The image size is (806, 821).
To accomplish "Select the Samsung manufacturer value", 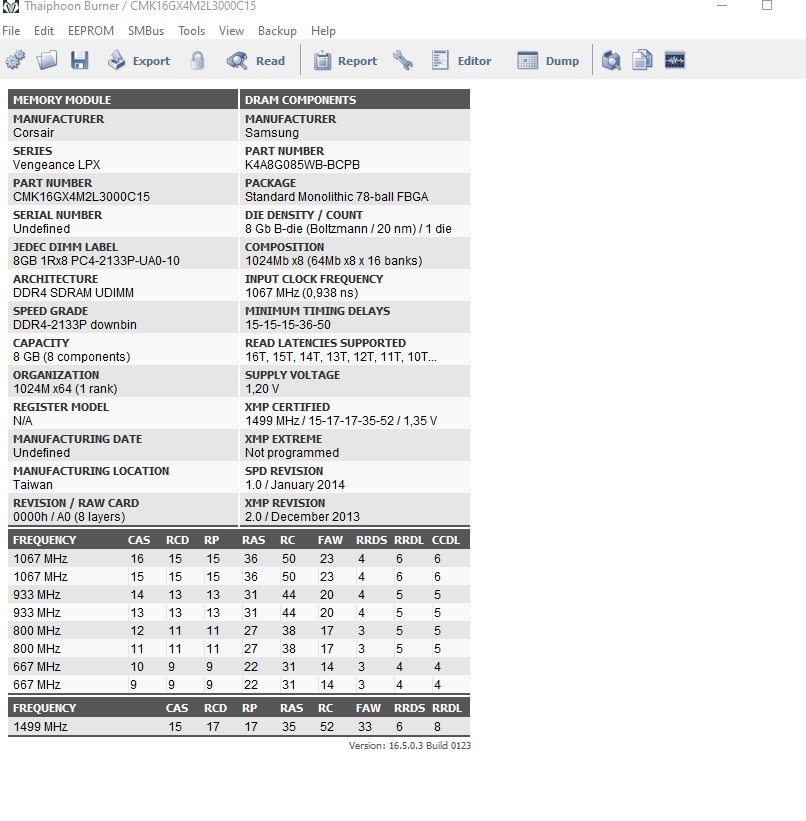I will pos(272,133).
